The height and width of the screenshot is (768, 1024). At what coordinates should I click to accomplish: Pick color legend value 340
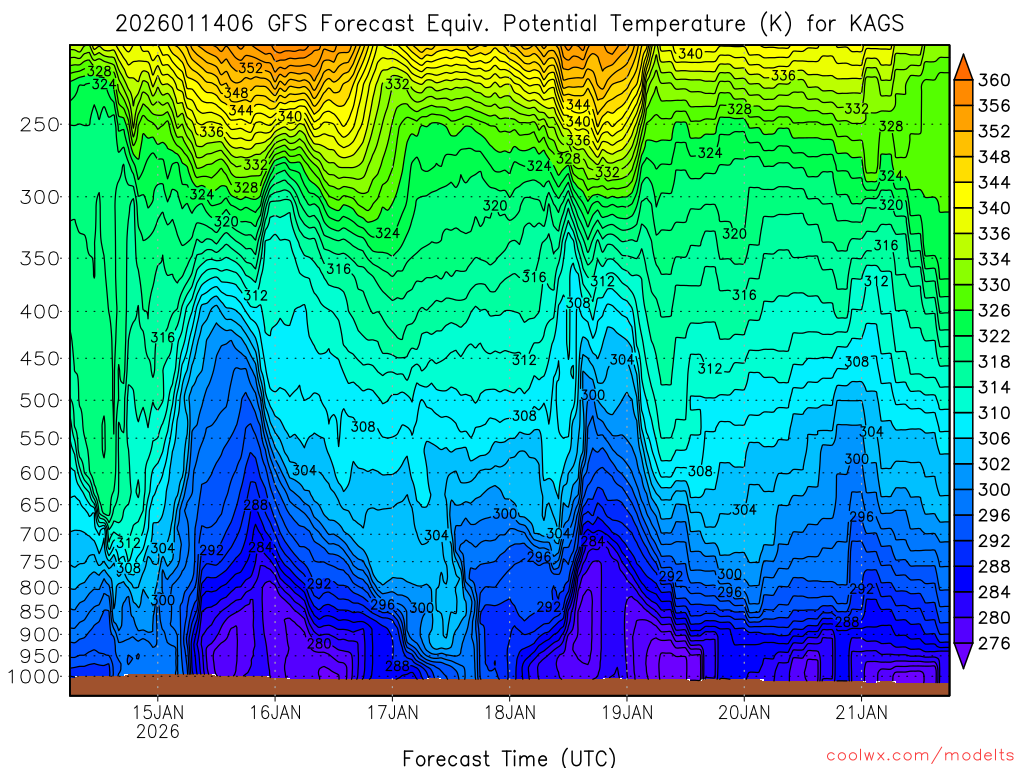pyautogui.click(x=994, y=208)
